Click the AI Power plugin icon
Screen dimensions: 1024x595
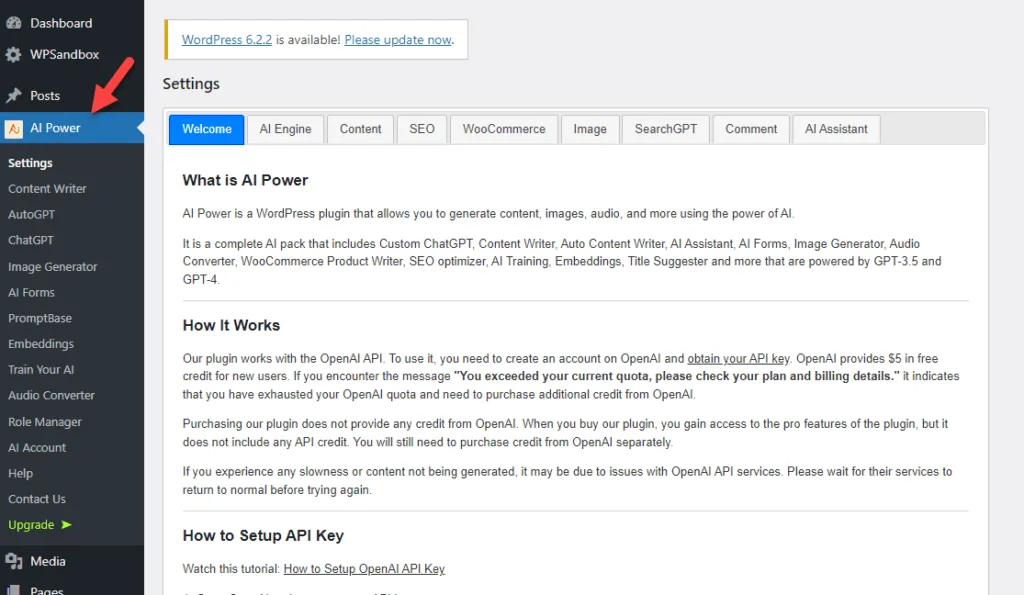click(x=14, y=128)
